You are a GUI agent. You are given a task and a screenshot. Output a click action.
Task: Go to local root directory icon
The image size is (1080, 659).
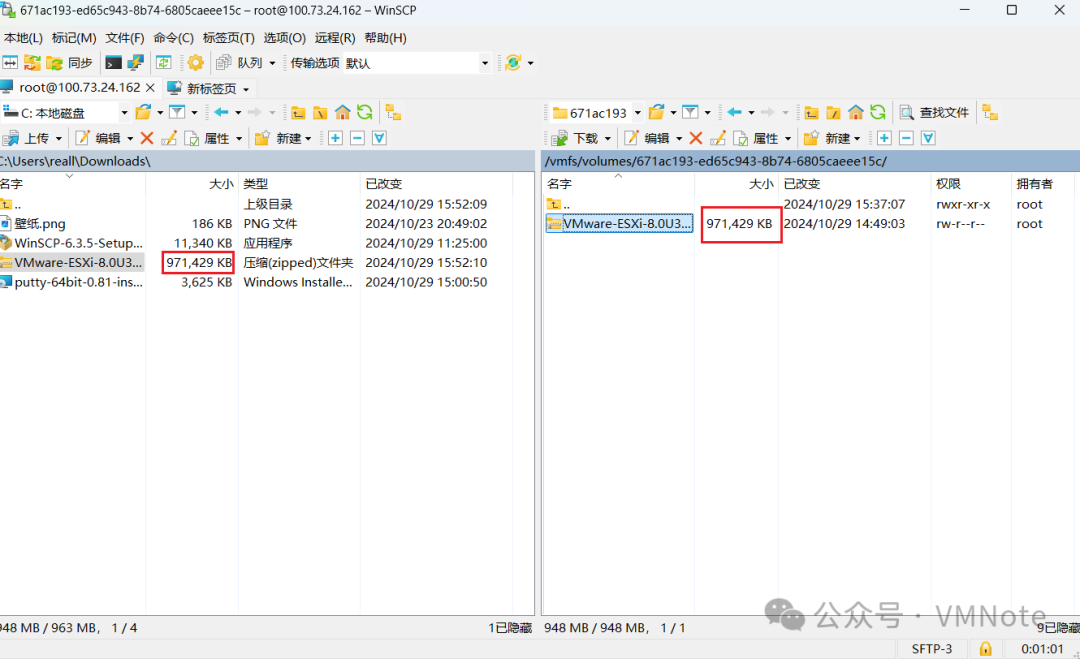(x=320, y=113)
